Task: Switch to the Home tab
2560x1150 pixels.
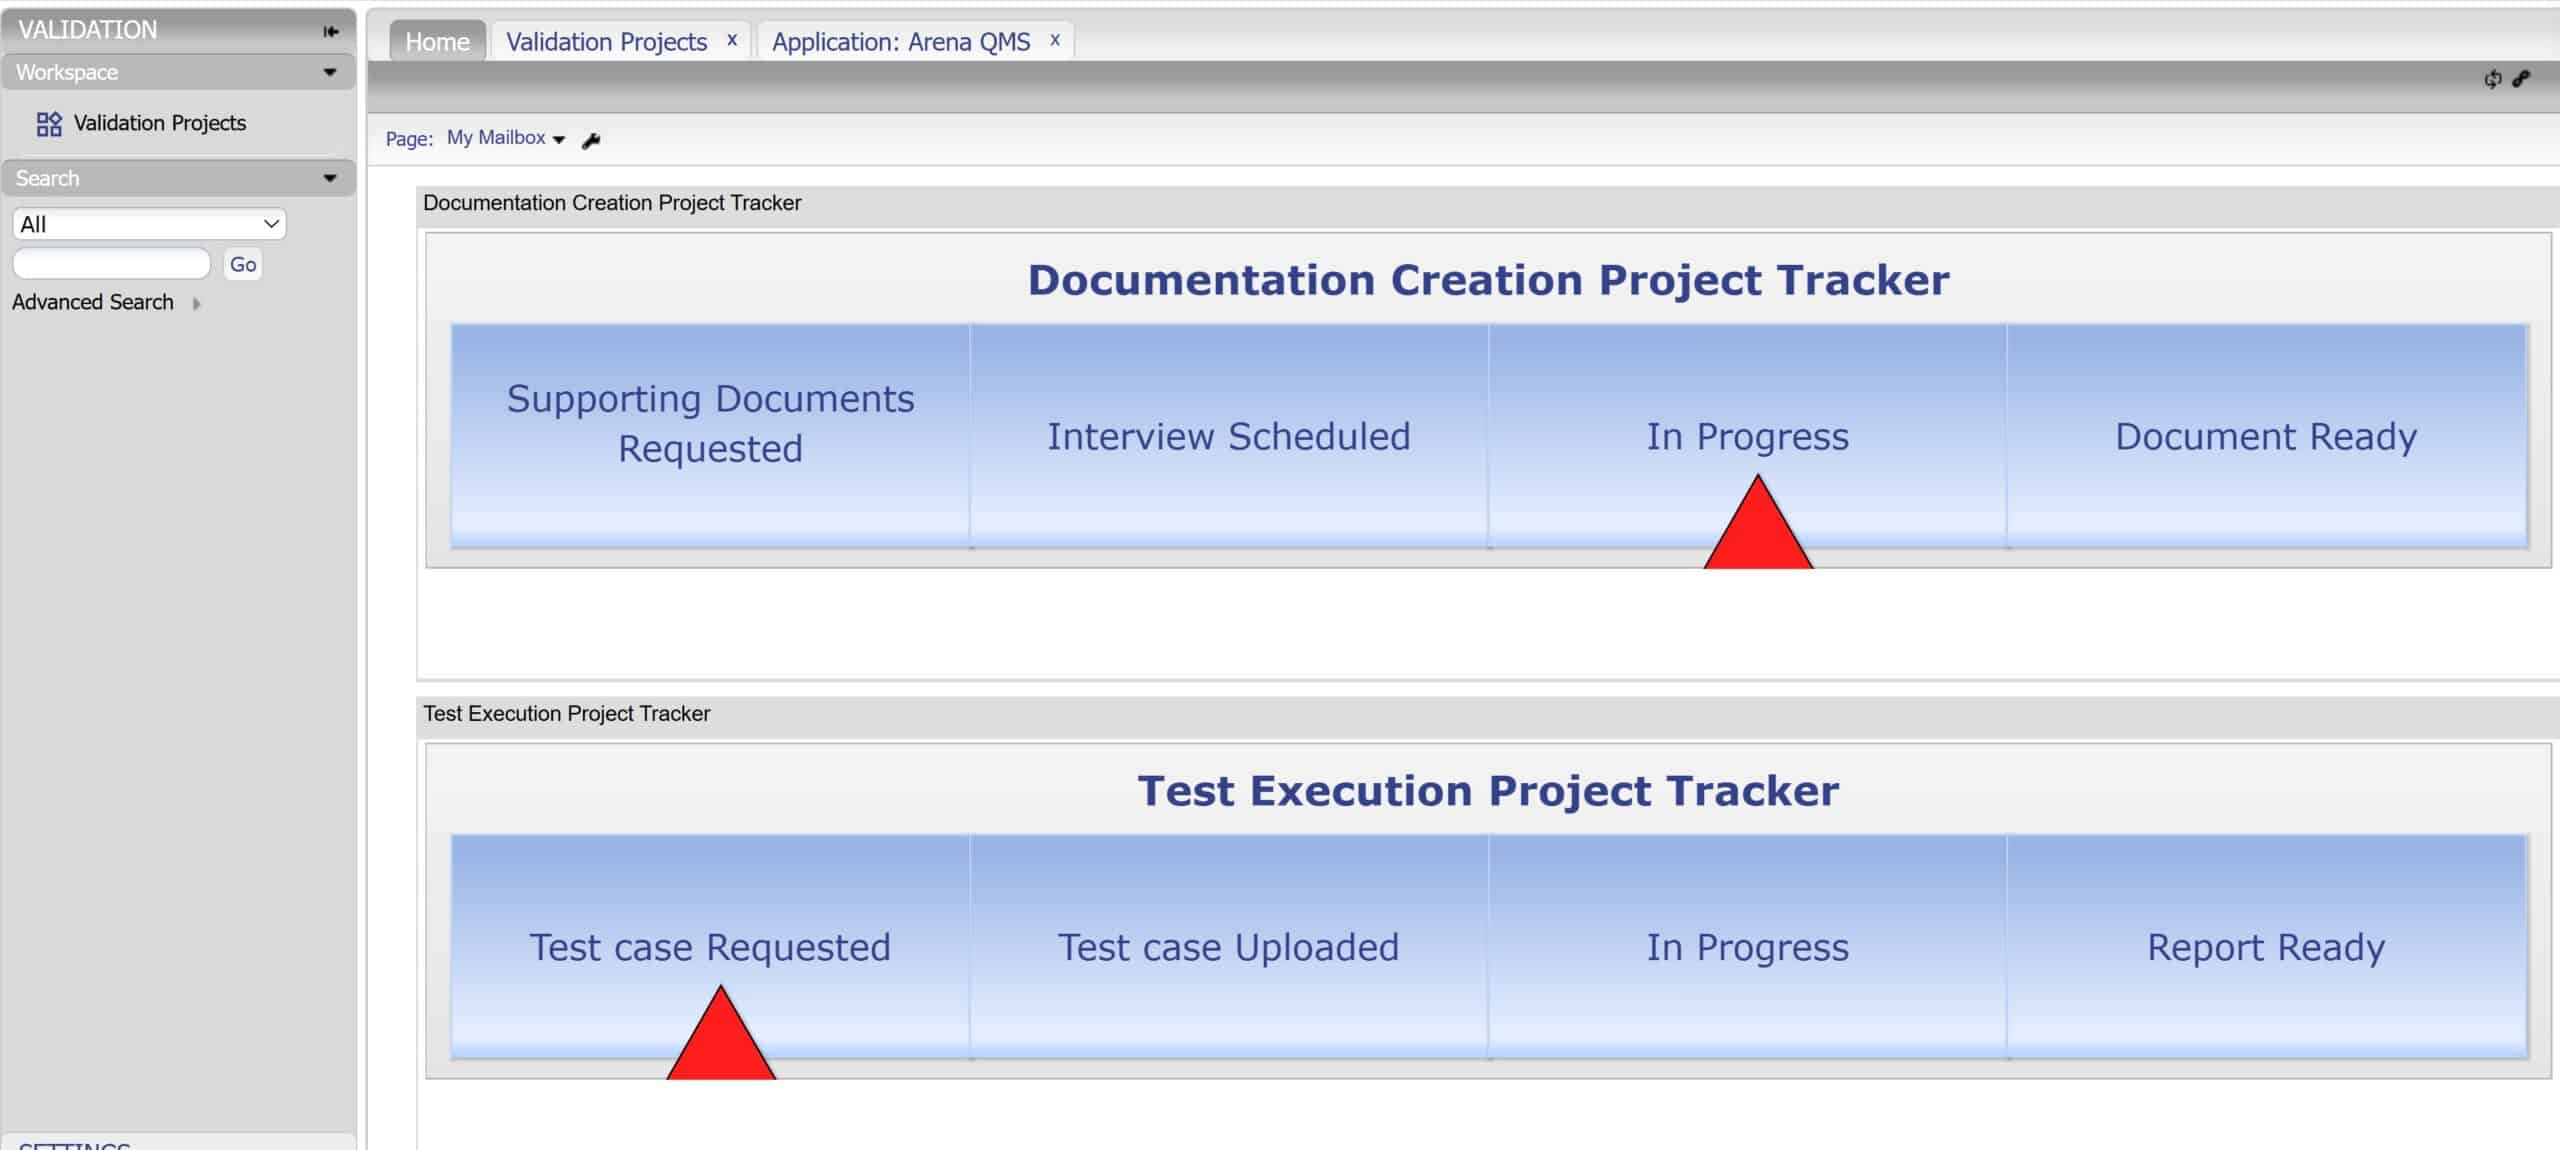Action: click(x=437, y=41)
